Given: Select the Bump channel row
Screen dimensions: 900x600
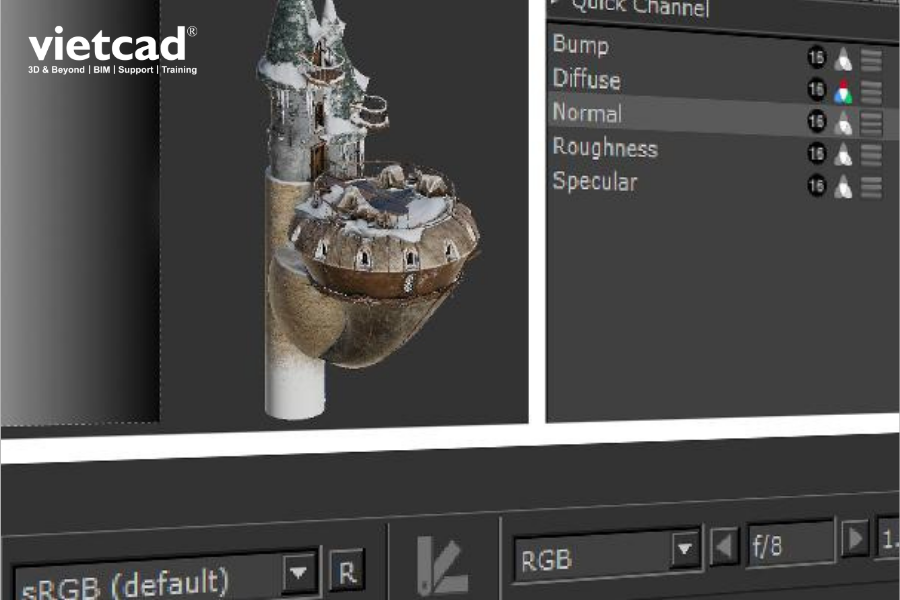Looking at the screenshot, I should point(723,52).
